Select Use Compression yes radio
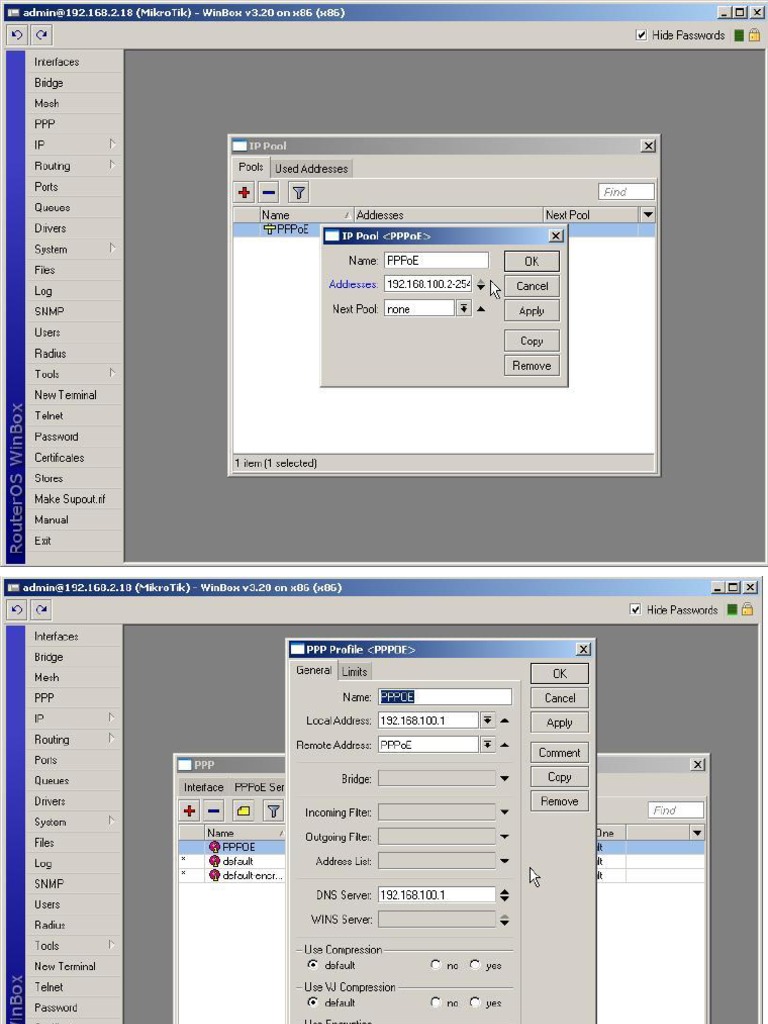Image resolution: width=768 pixels, height=1024 pixels. pos(475,965)
